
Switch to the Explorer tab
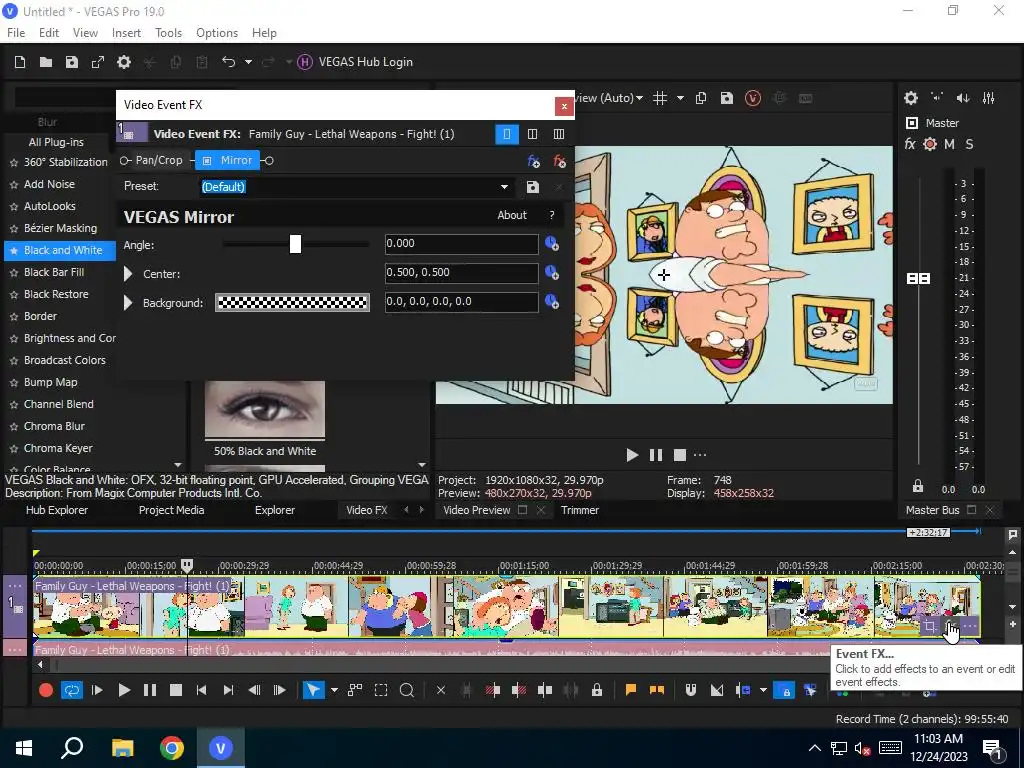(x=275, y=511)
